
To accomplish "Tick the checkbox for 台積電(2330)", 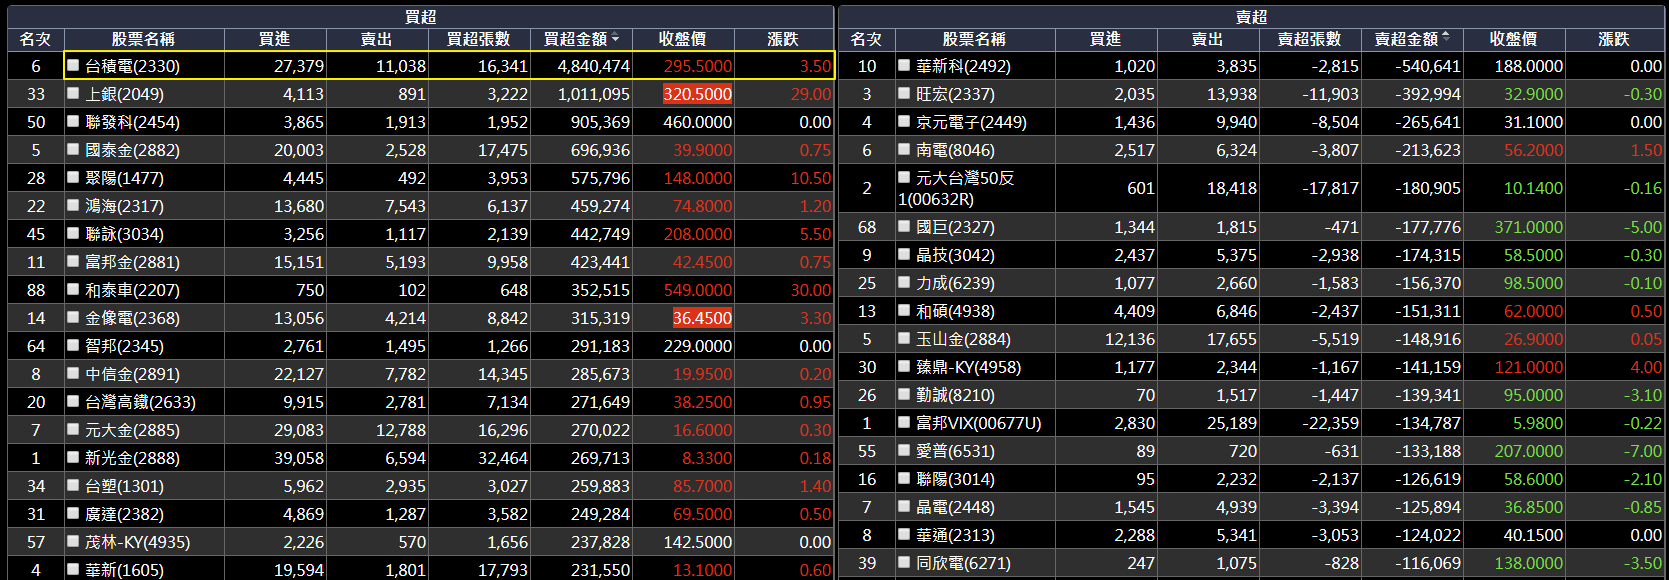I will click(73, 65).
